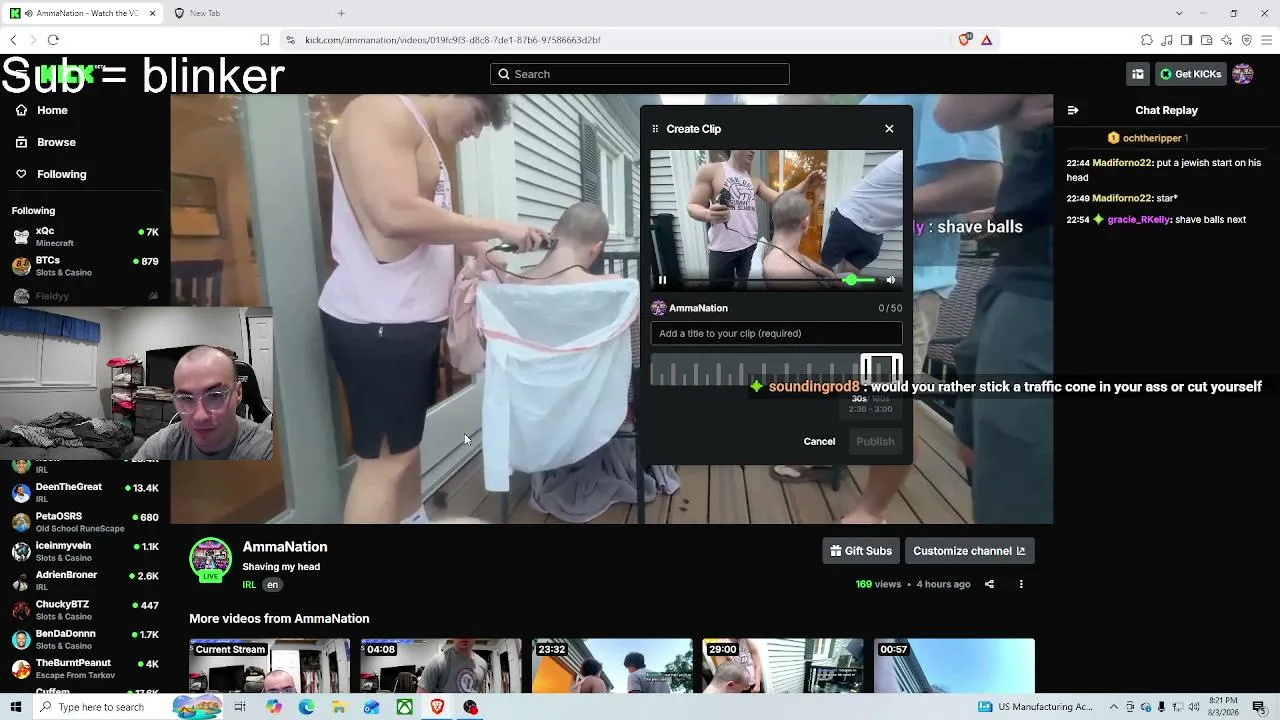This screenshot has height=720, width=1280.
Task: Click the IRL category link
Action: pyautogui.click(x=249, y=585)
